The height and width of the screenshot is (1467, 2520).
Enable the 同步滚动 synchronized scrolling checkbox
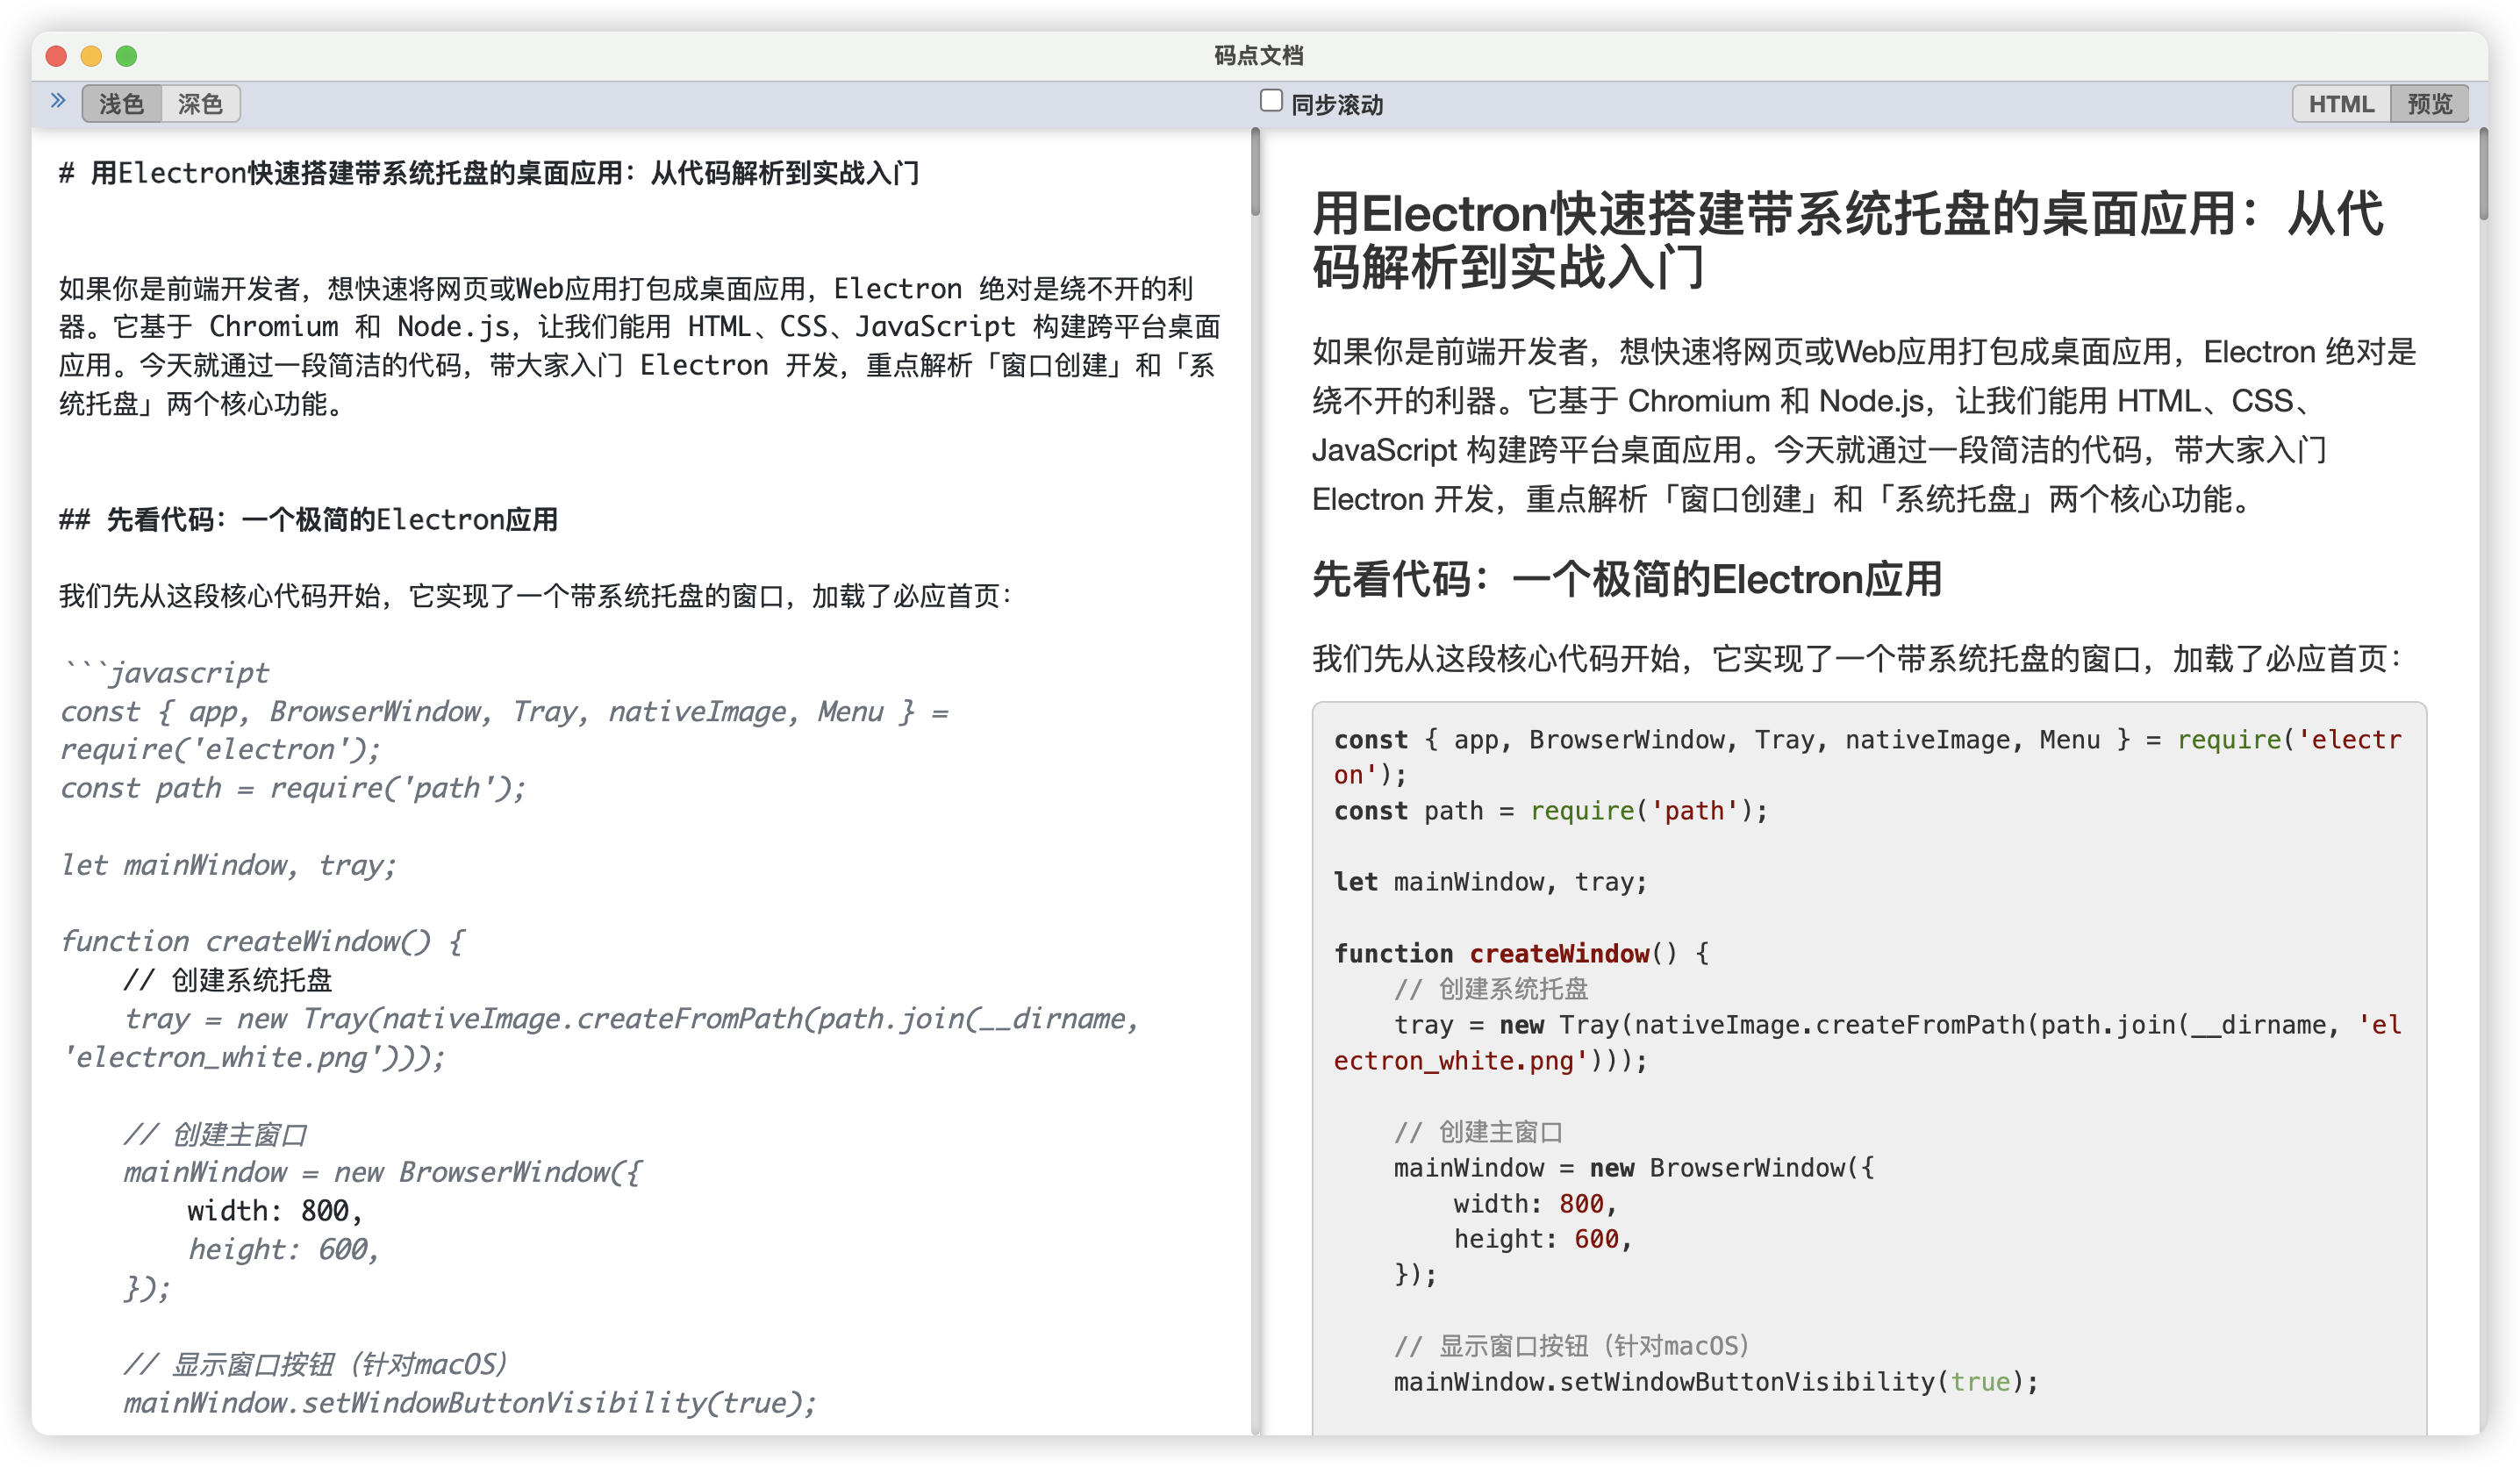1271,100
